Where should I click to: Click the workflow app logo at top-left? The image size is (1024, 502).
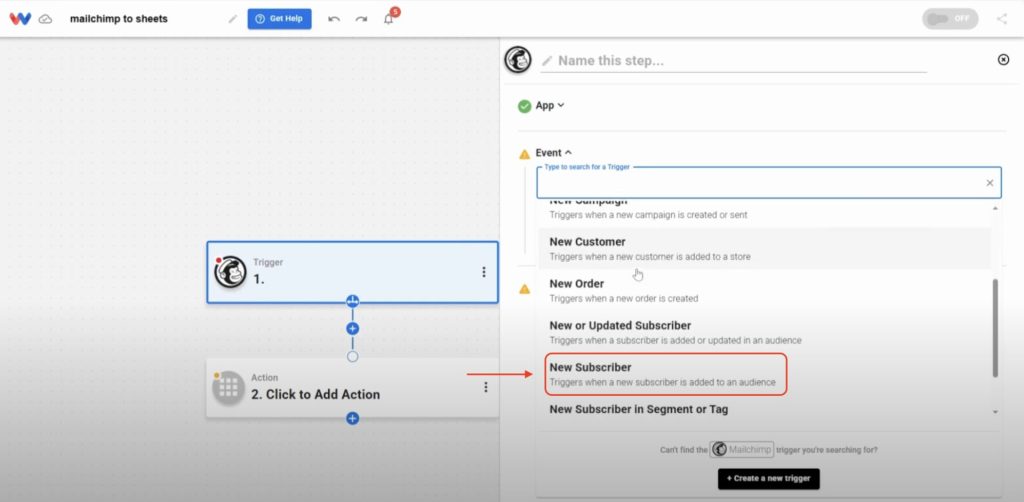point(20,19)
